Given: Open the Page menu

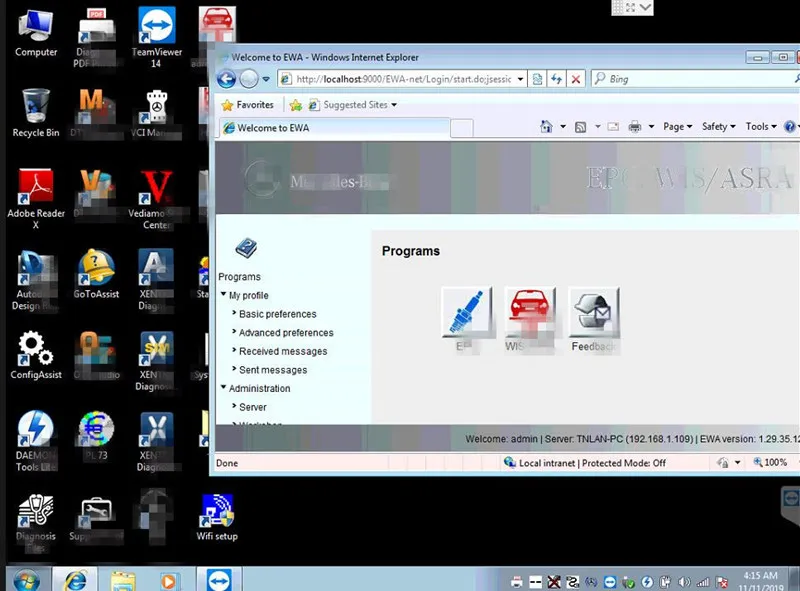Looking at the screenshot, I should (678, 127).
